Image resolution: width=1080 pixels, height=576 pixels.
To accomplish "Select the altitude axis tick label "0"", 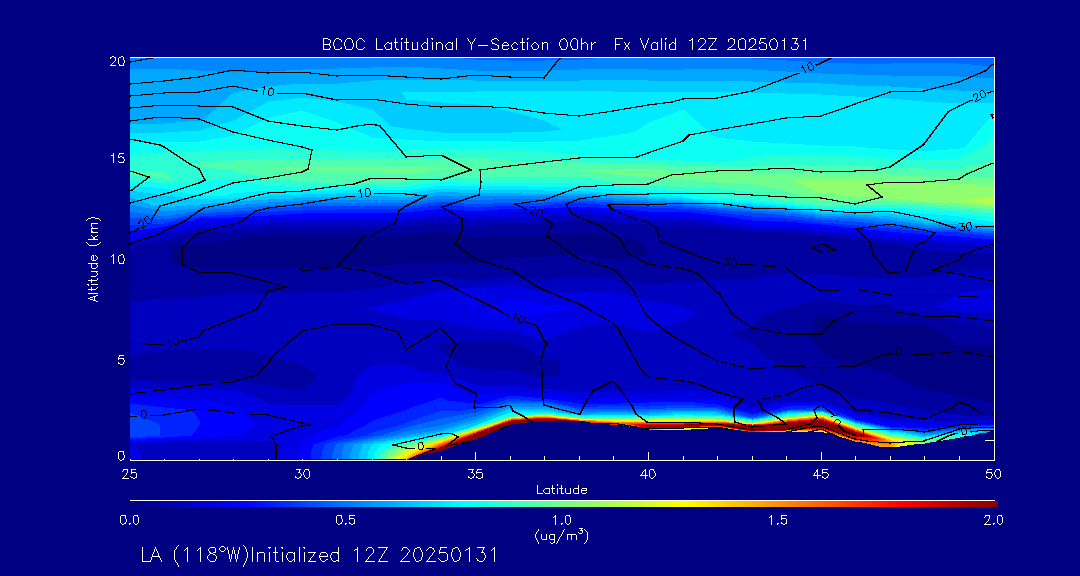I will pyautogui.click(x=121, y=455).
